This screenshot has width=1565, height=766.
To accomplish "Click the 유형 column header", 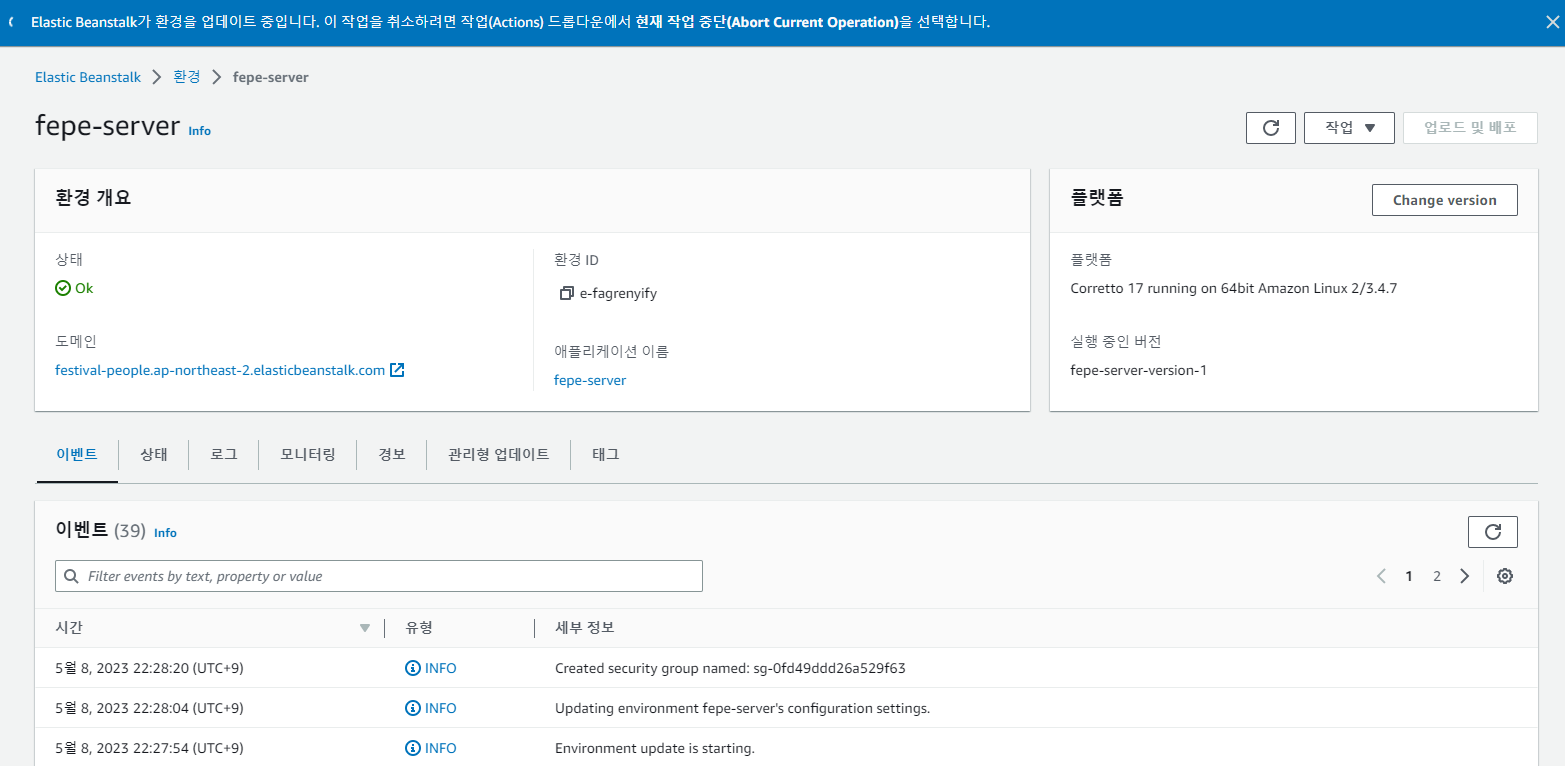I will point(419,628).
